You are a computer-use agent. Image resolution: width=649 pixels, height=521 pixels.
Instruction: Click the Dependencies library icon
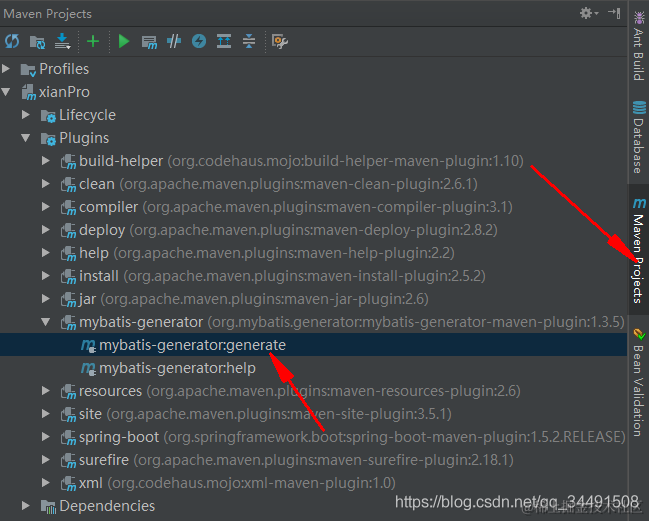(x=48, y=507)
